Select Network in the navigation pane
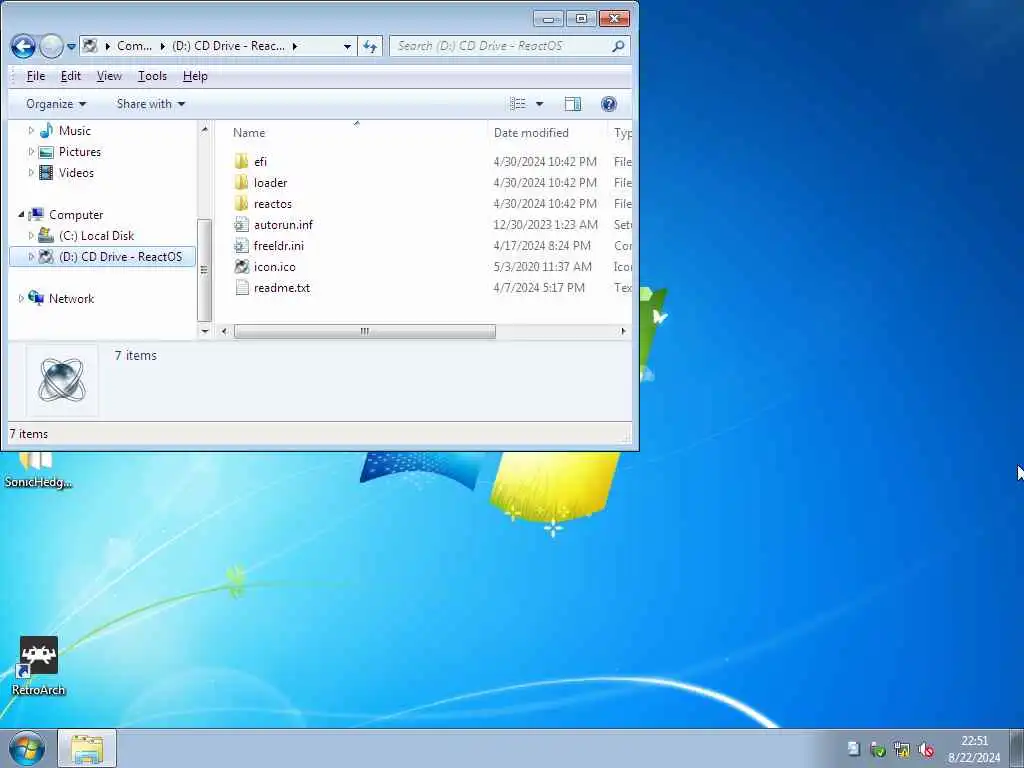1024x768 pixels. coord(71,298)
